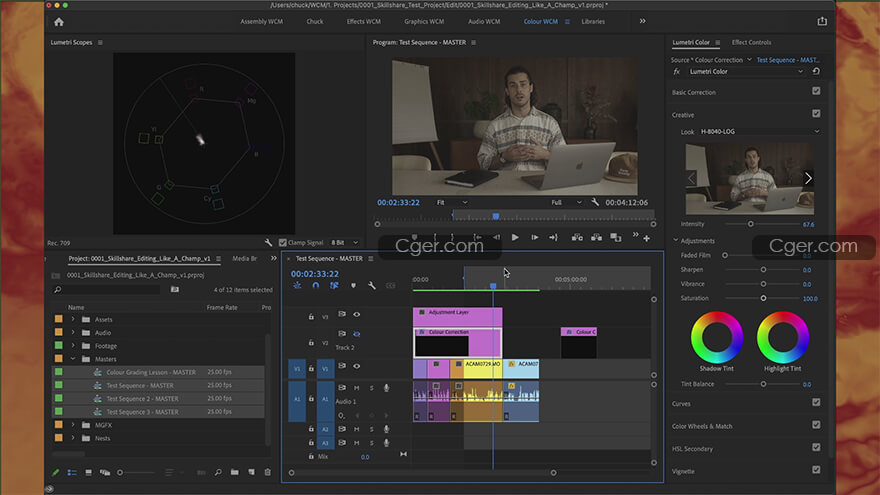Adjust the Intensity slider handle
880x495 pixels.
(x=750, y=224)
